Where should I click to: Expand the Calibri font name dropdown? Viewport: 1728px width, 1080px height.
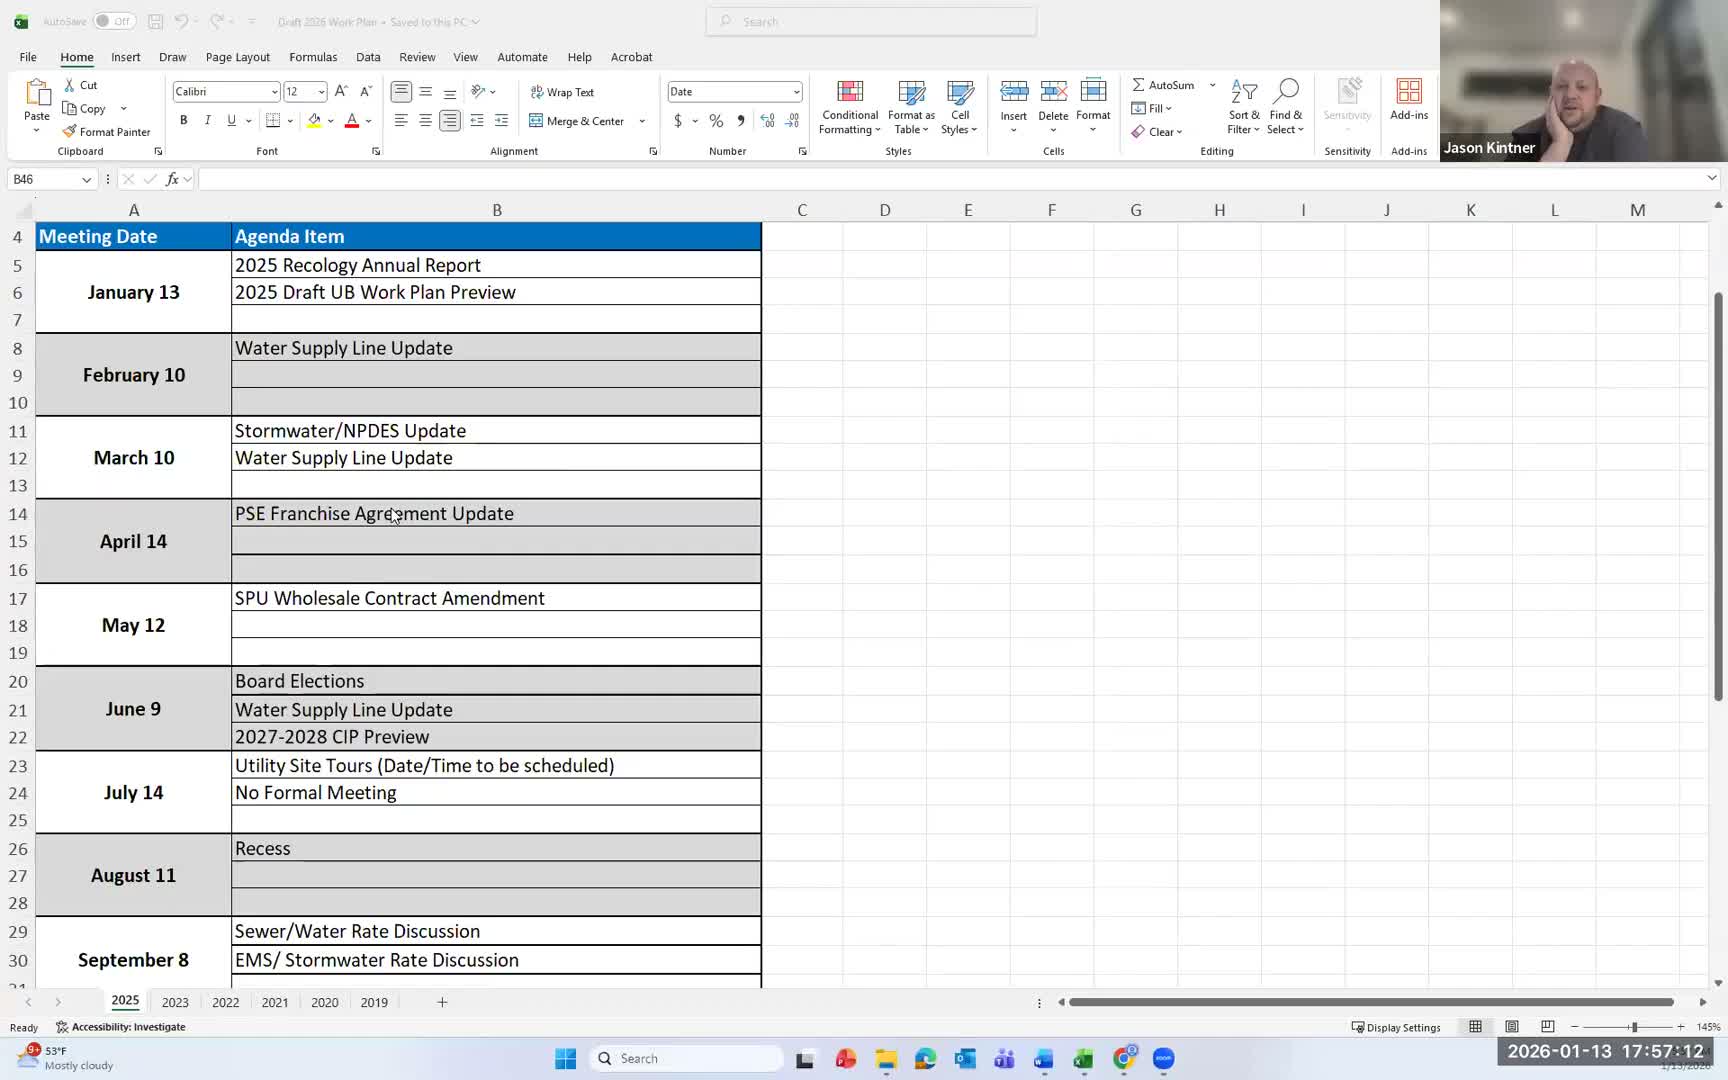pos(274,92)
